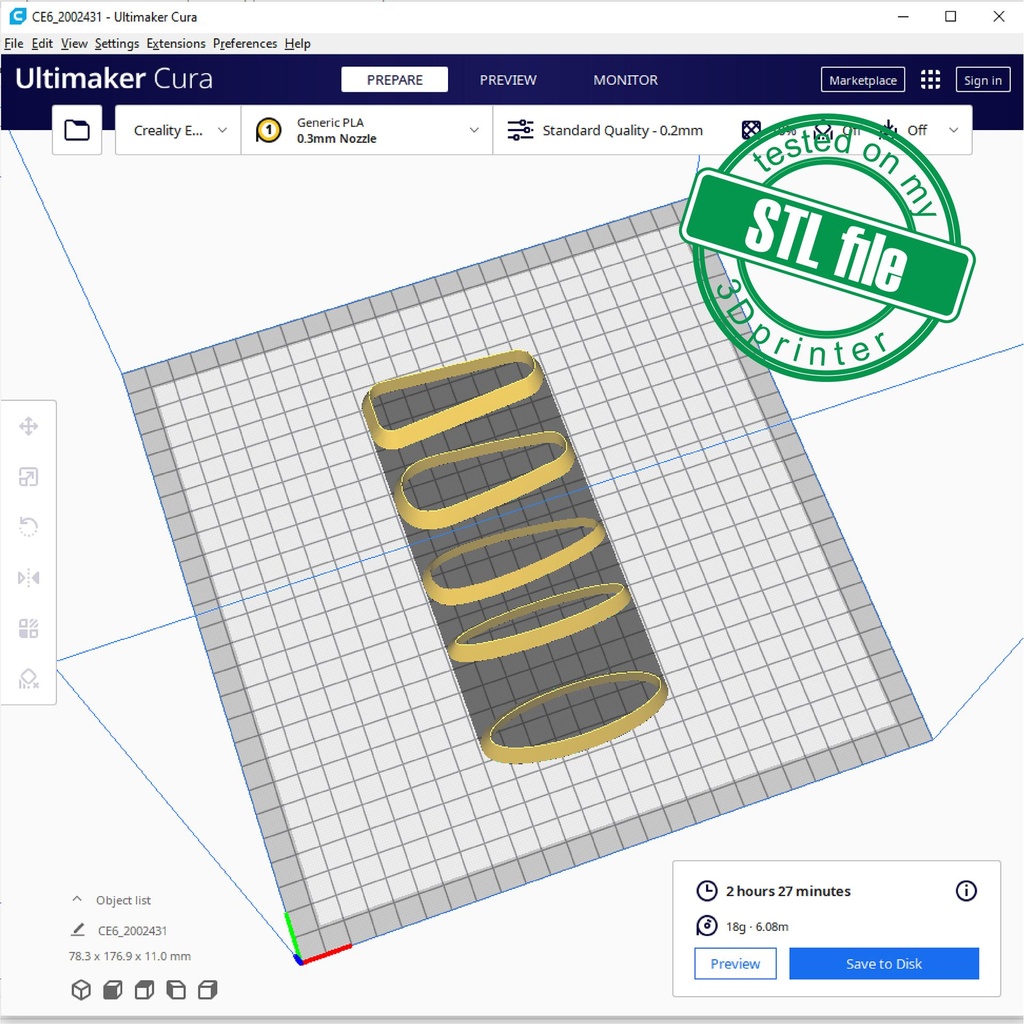Select the Move tool
Viewport: 1024px width, 1024px height.
pos(28,427)
